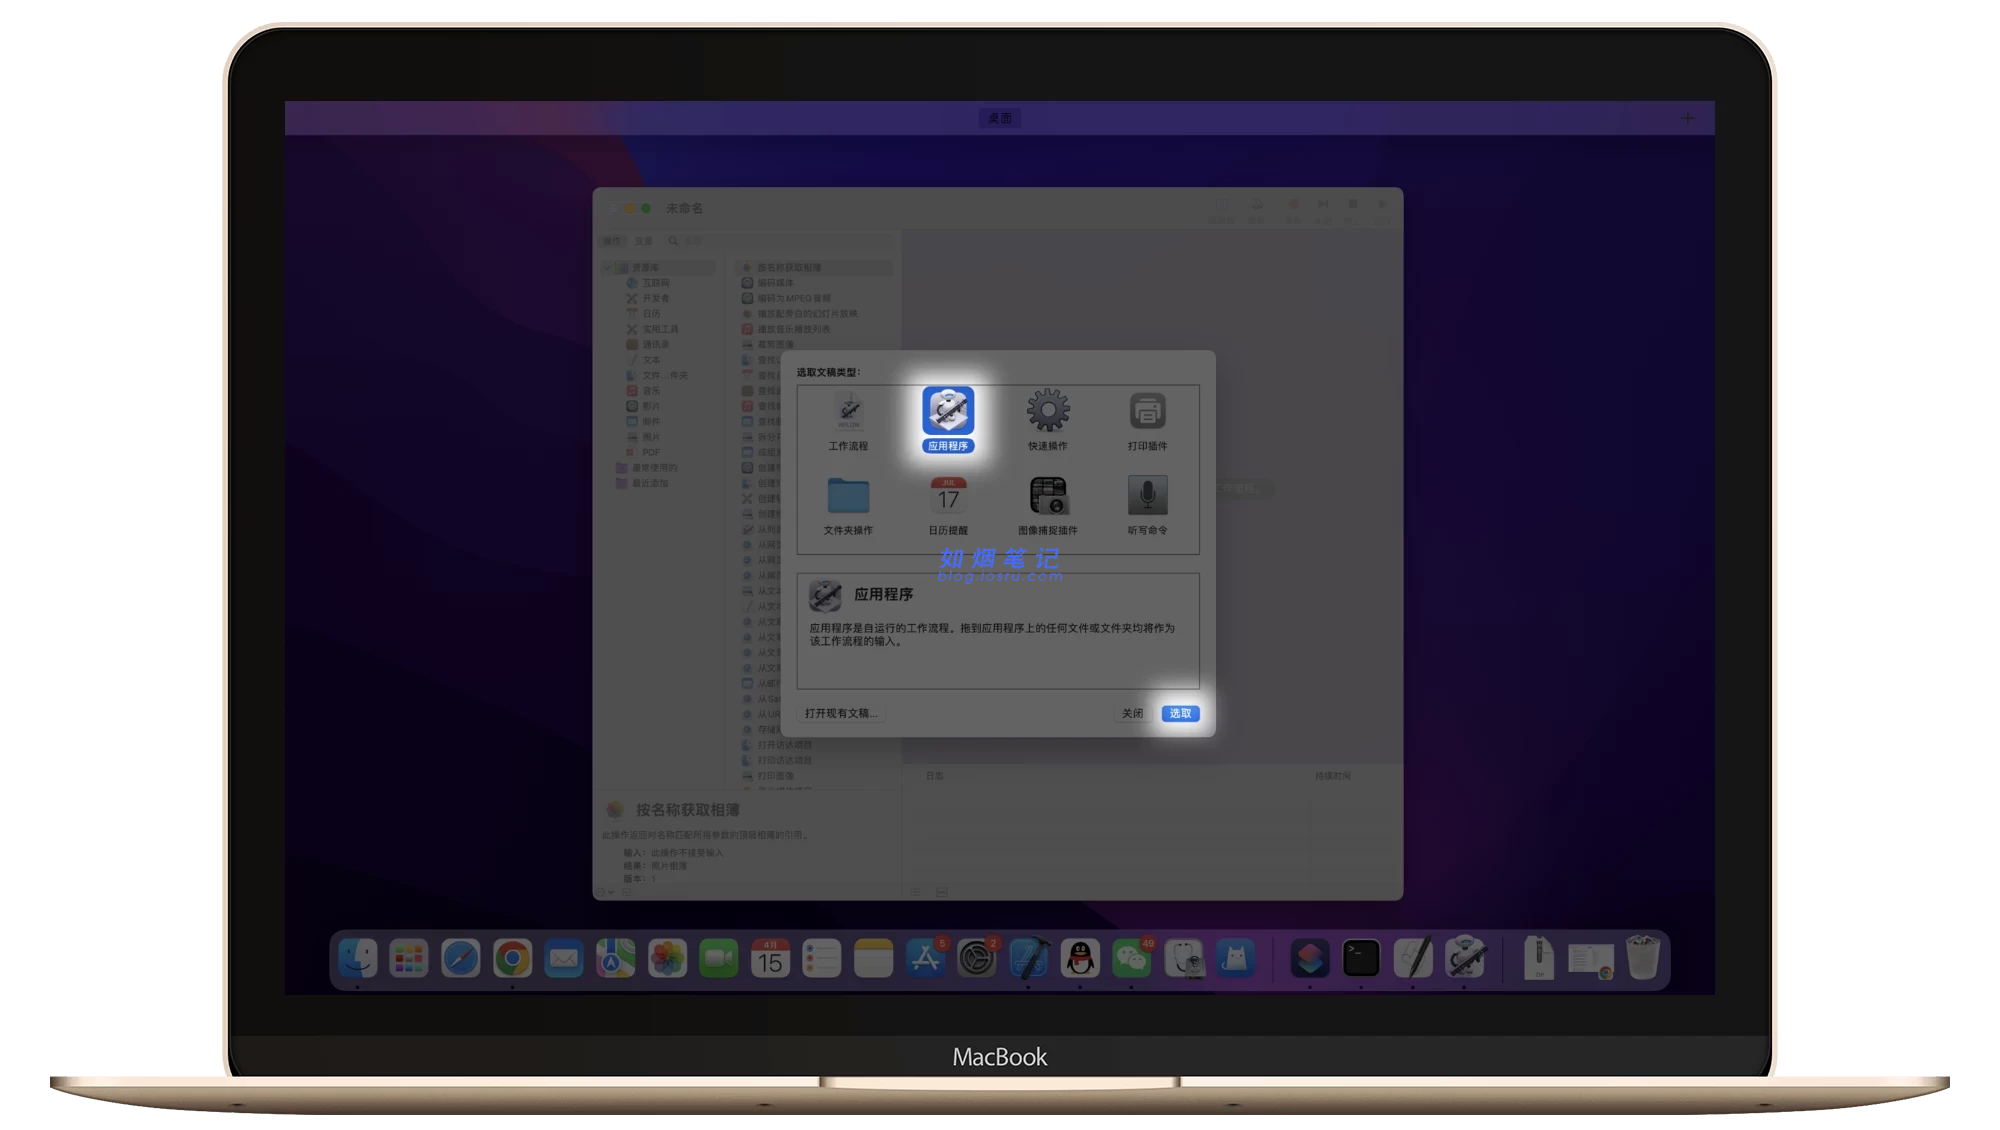Open Maps from the Dock

pyautogui.click(x=616, y=959)
